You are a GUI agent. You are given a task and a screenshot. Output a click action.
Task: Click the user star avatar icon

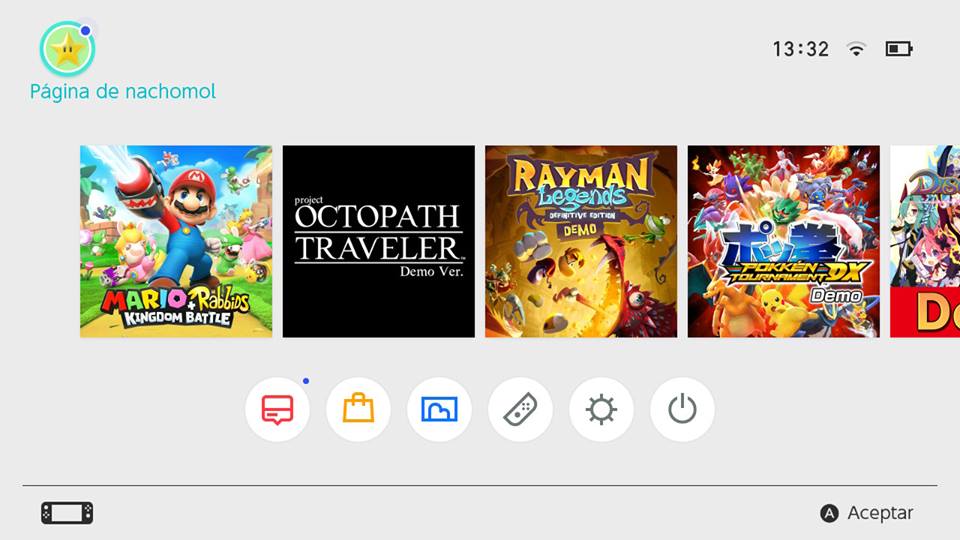tap(67, 49)
